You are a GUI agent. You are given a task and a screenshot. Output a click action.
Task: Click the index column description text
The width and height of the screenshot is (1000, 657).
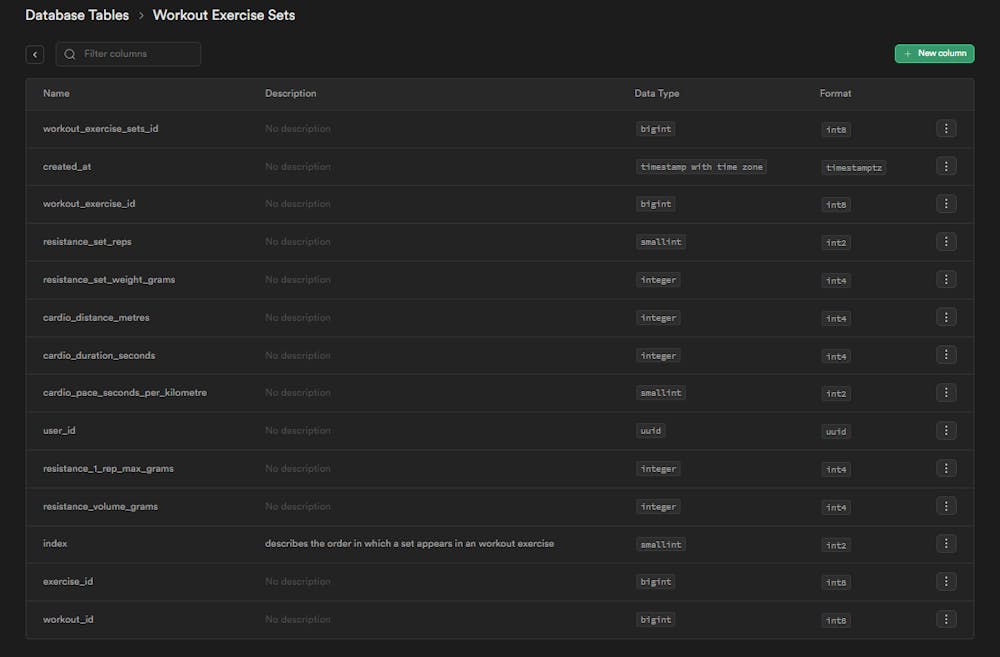click(x=409, y=544)
